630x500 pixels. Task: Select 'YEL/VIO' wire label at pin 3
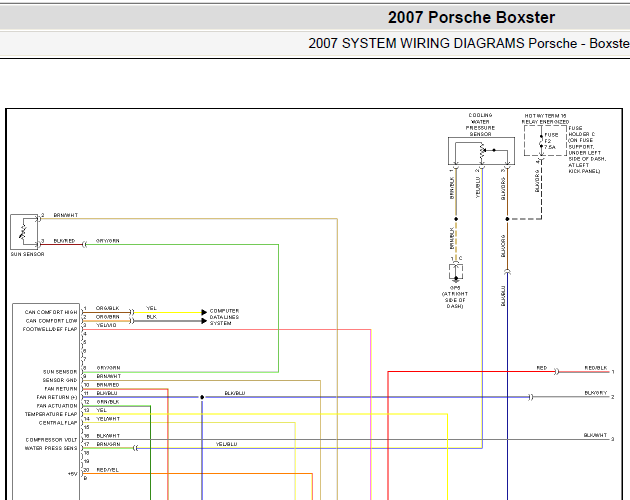[x=106, y=325]
